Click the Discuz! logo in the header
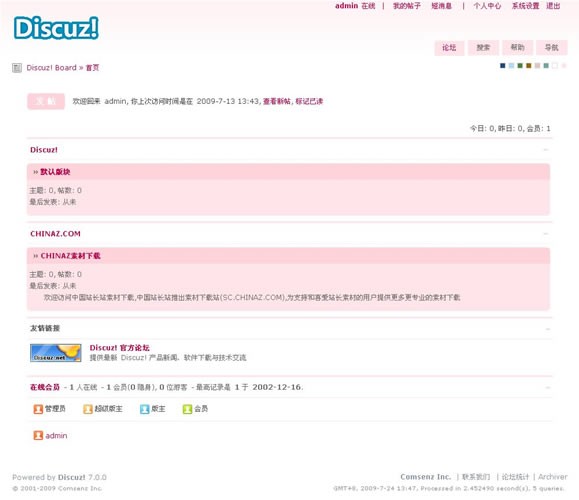This screenshot has height=500, width=579. 56,28
